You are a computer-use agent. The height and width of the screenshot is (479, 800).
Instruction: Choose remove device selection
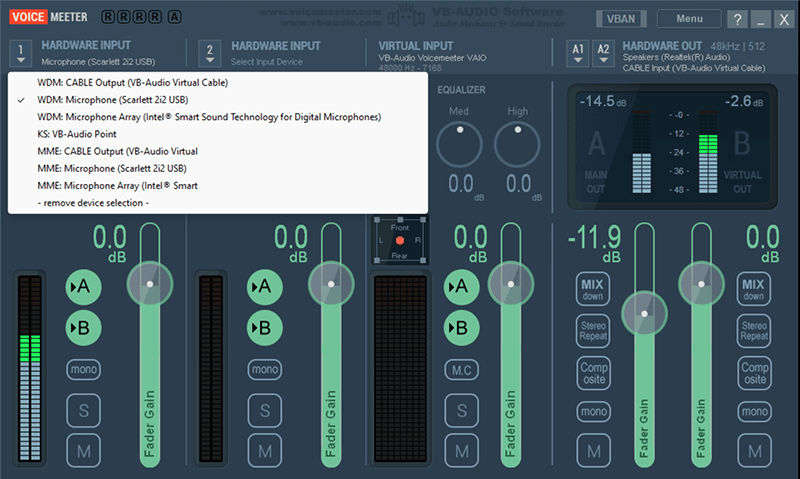[x=218, y=203]
